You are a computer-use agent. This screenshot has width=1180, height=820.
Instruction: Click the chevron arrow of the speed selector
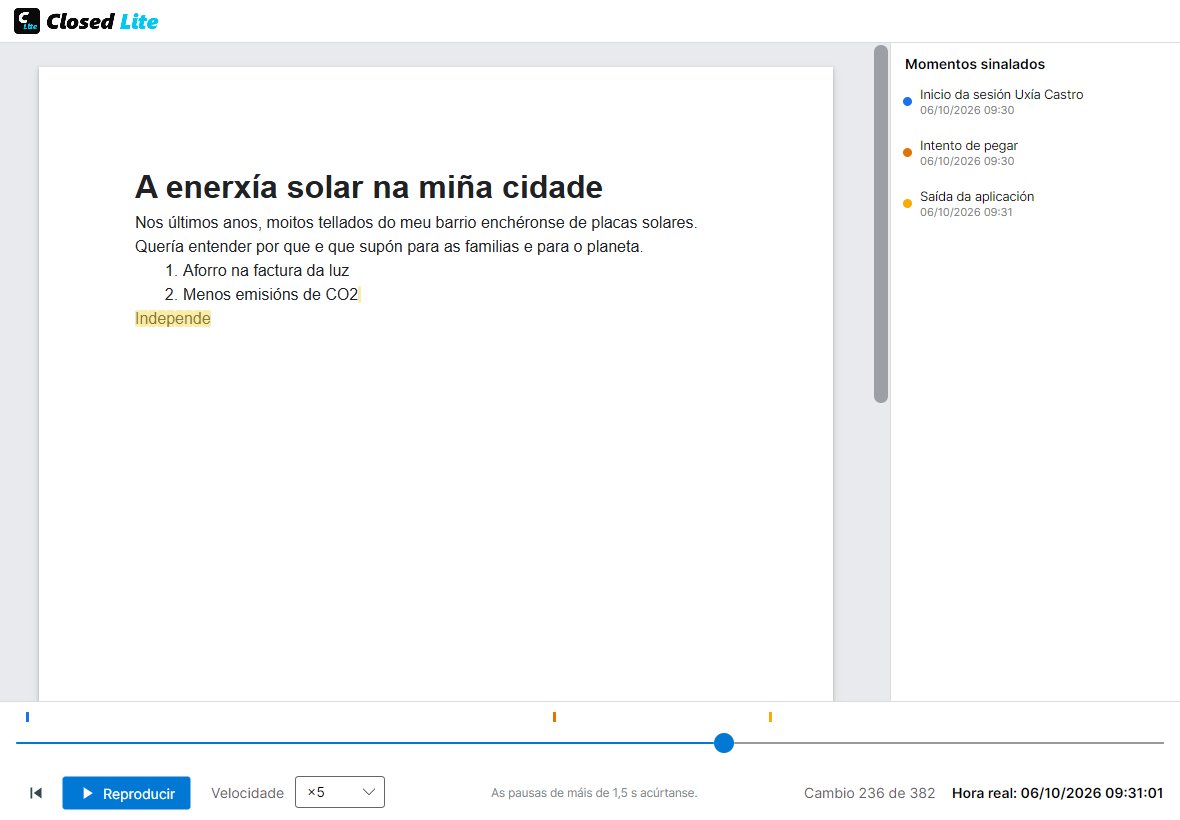369,792
